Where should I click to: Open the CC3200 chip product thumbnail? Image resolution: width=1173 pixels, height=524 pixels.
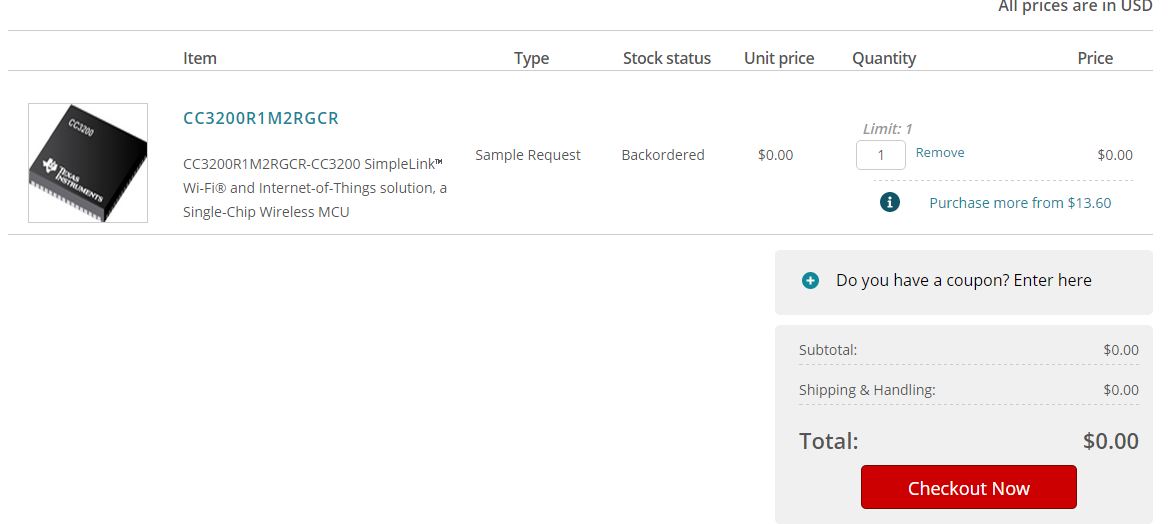88,163
